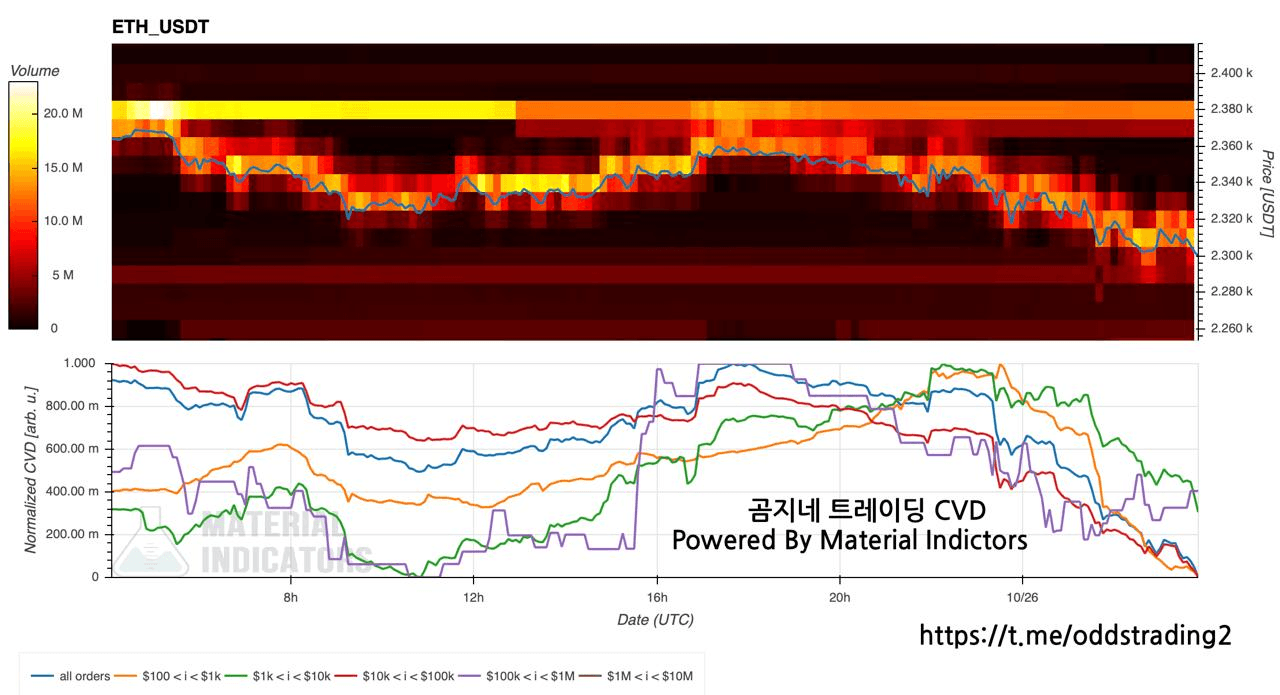Screen dimensions: 1280x695
Task: Click the 10/26 date axis marker
Action: (1022, 597)
